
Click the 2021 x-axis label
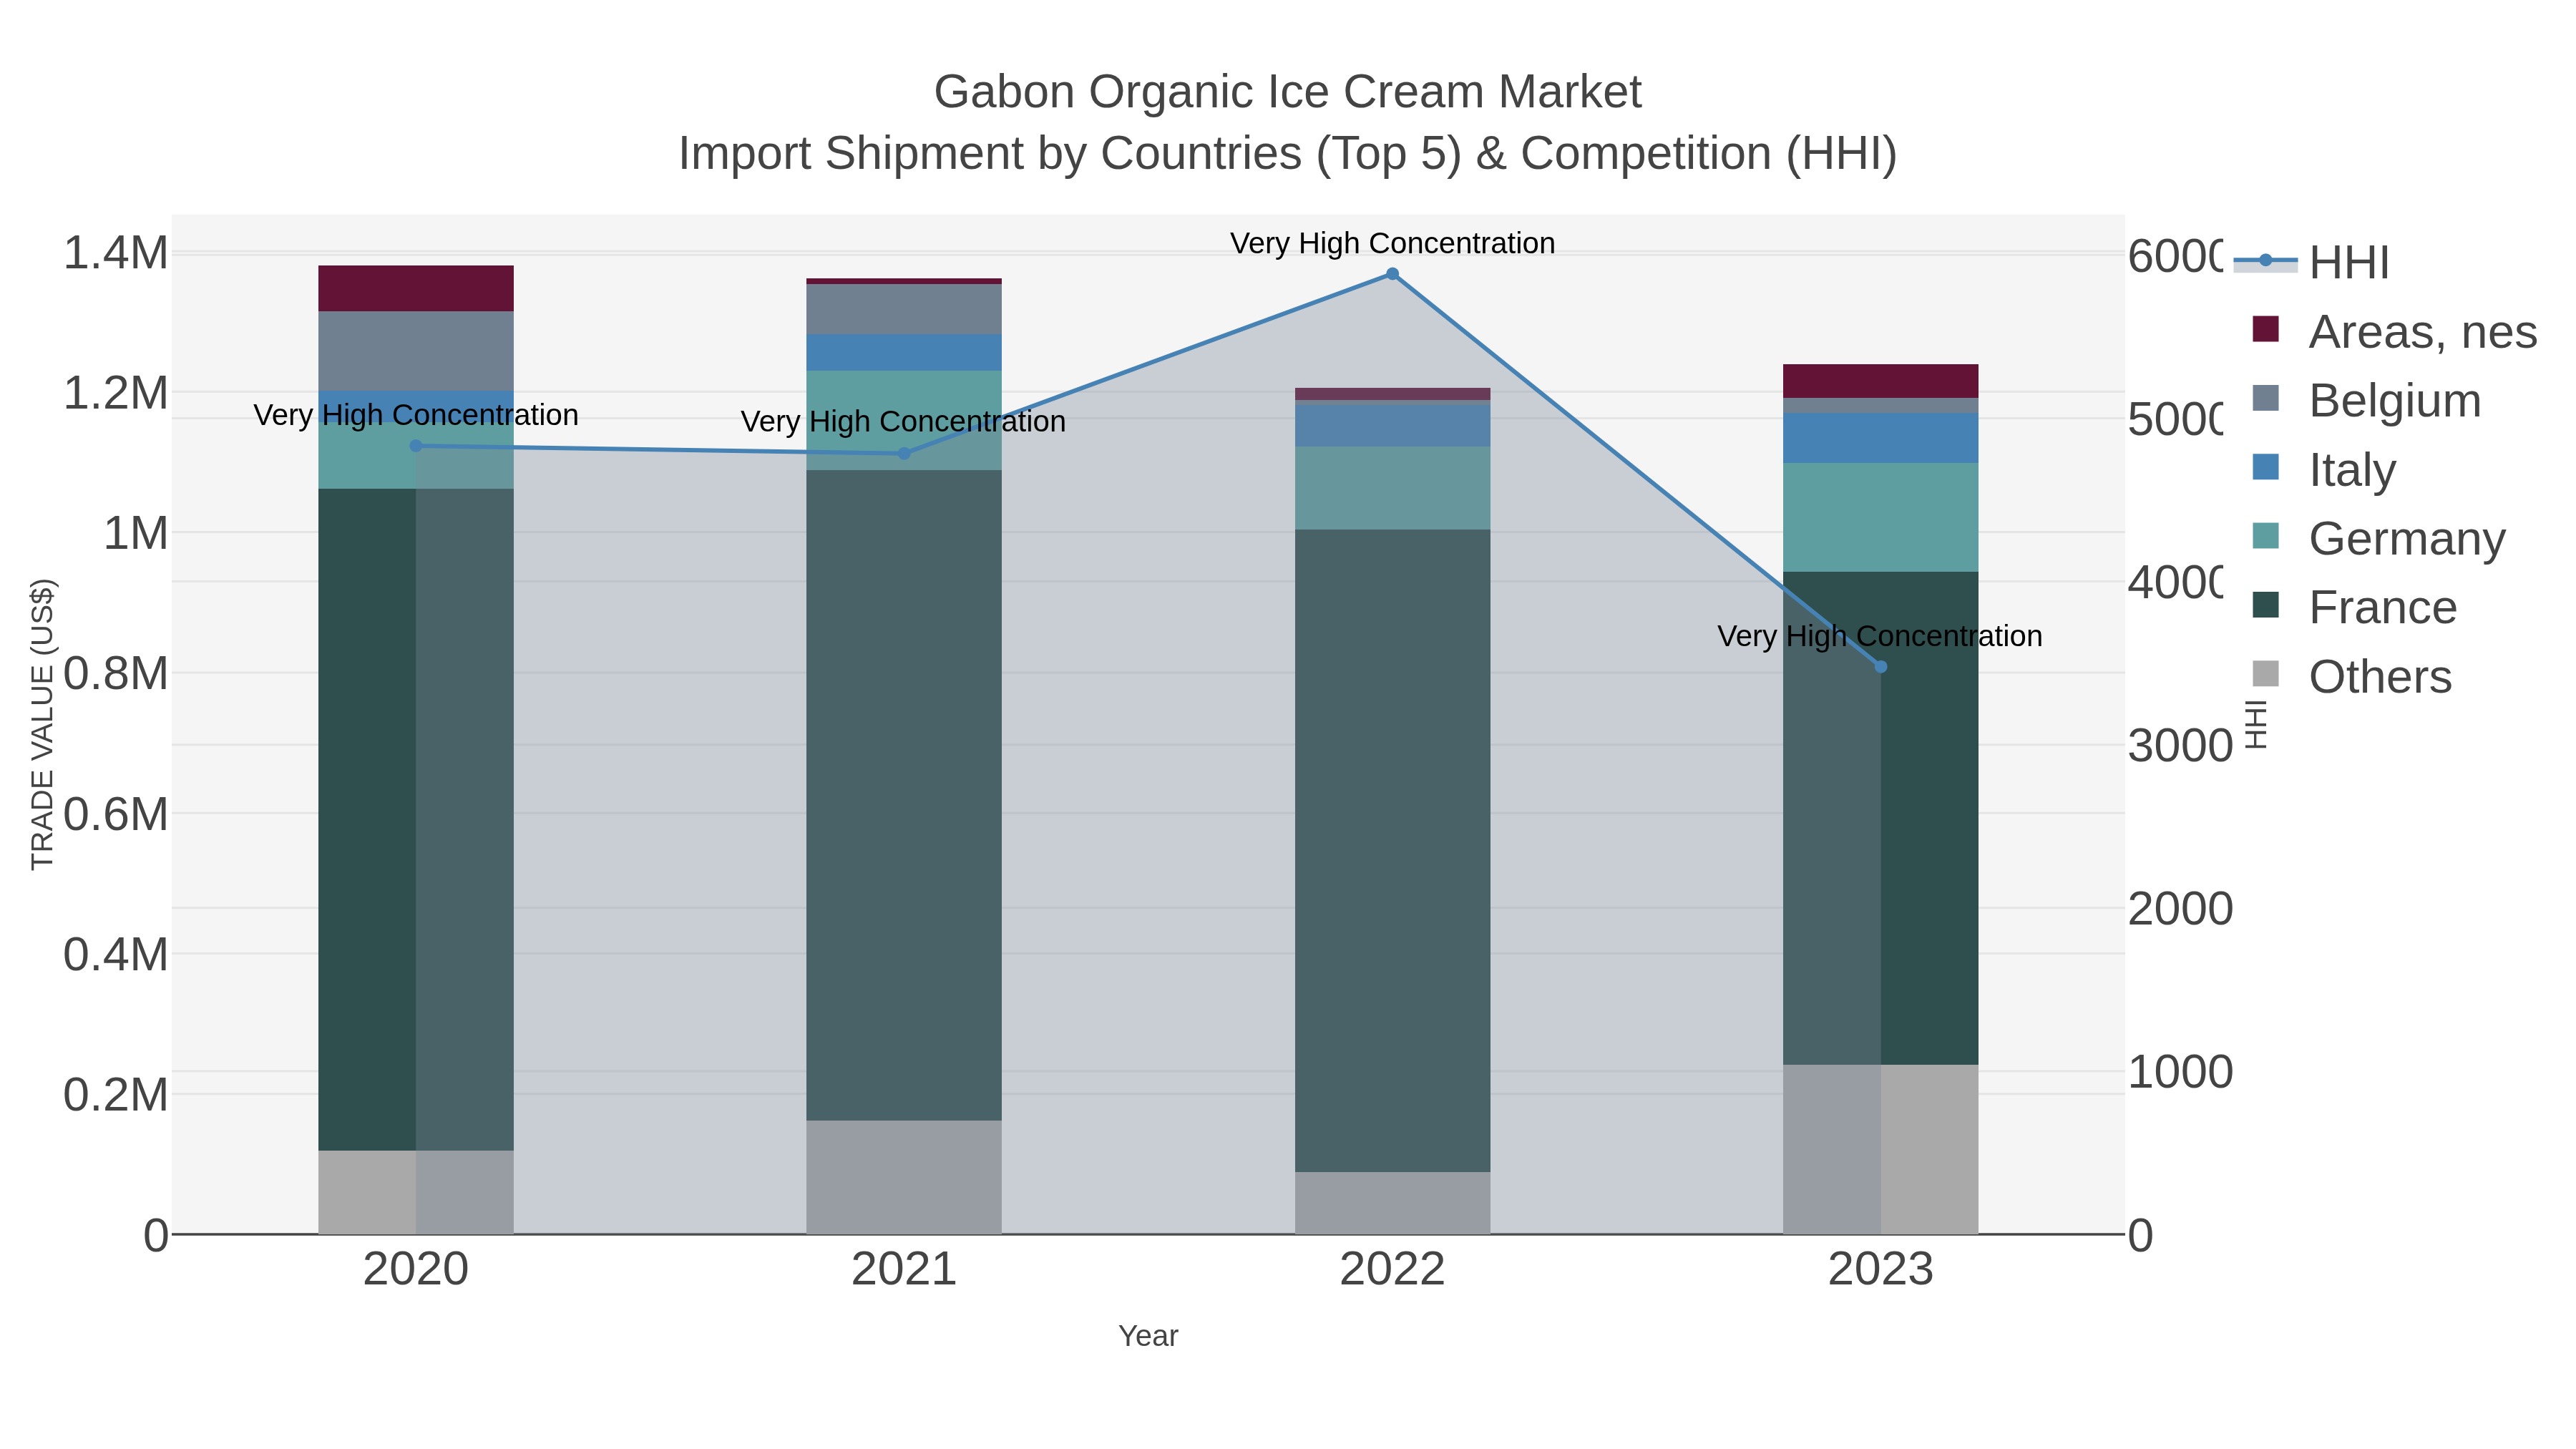point(904,1270)
